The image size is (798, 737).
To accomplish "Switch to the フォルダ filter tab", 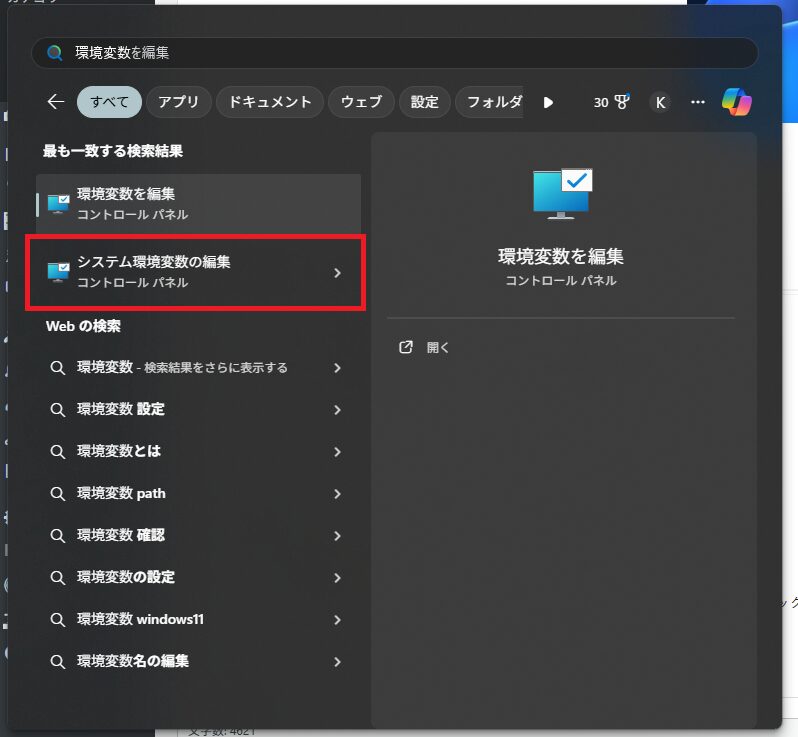I will click(490, 102).
